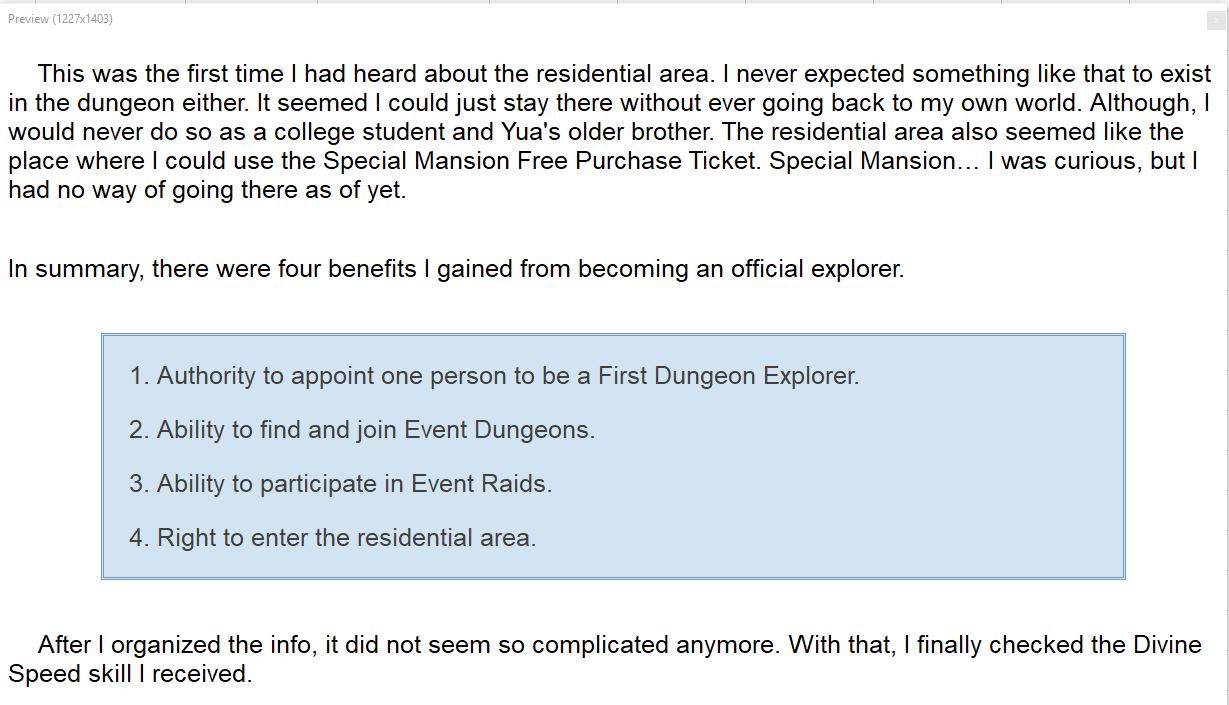The image size is (1229, 705).
Task: Click the Preview (1227x1403) title label
Action: click(60, 19)
